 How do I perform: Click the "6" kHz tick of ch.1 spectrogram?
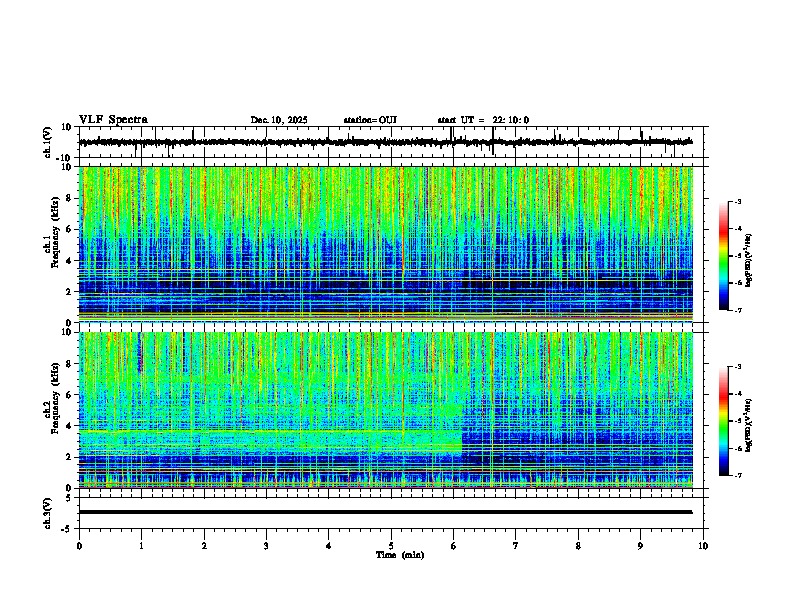70,229
